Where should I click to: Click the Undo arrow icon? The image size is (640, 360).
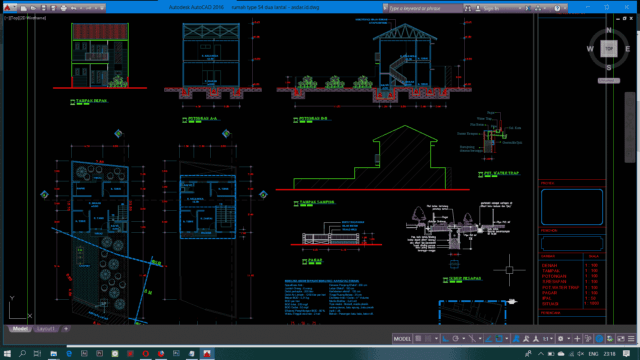pos(74,8)
